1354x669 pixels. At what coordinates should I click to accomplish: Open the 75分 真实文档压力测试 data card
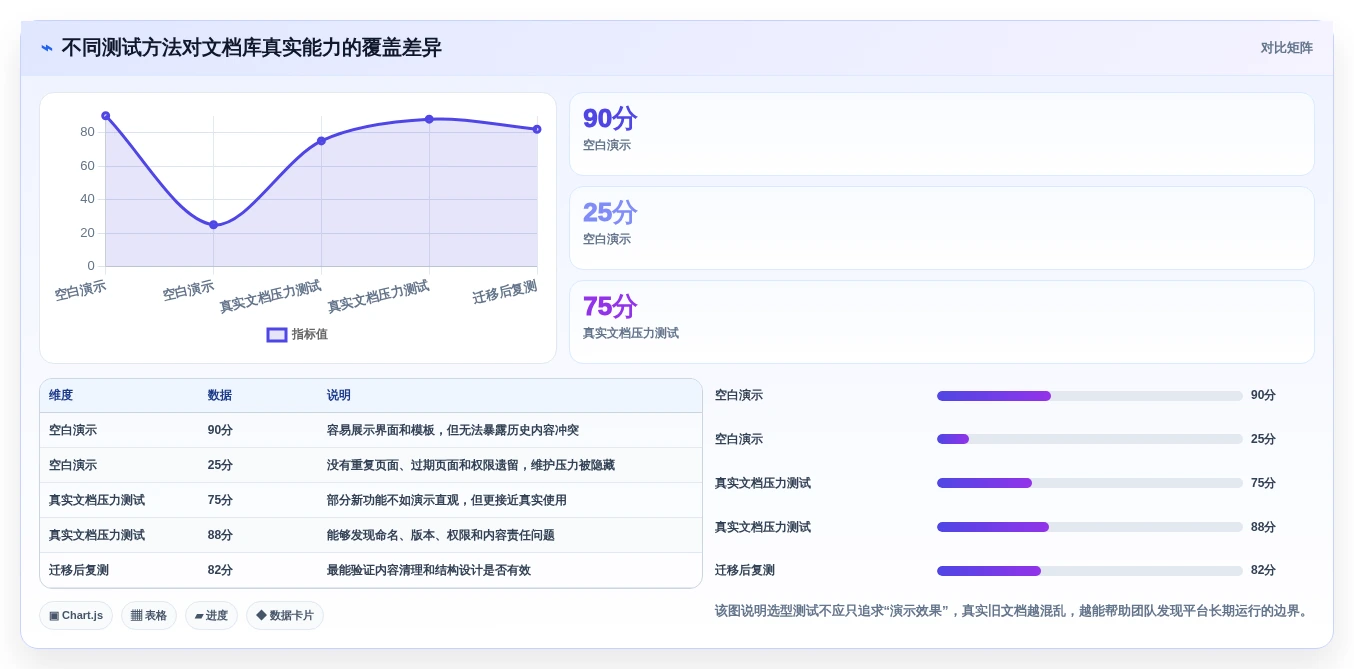[941, 322]
